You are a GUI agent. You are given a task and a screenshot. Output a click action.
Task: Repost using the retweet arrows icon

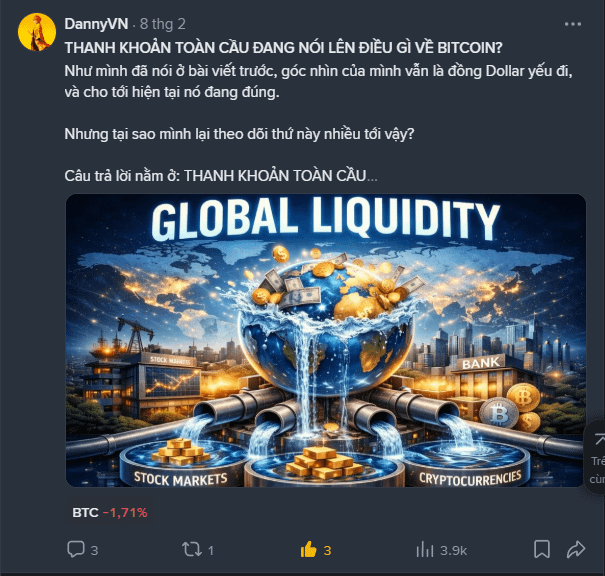point(191,549)
